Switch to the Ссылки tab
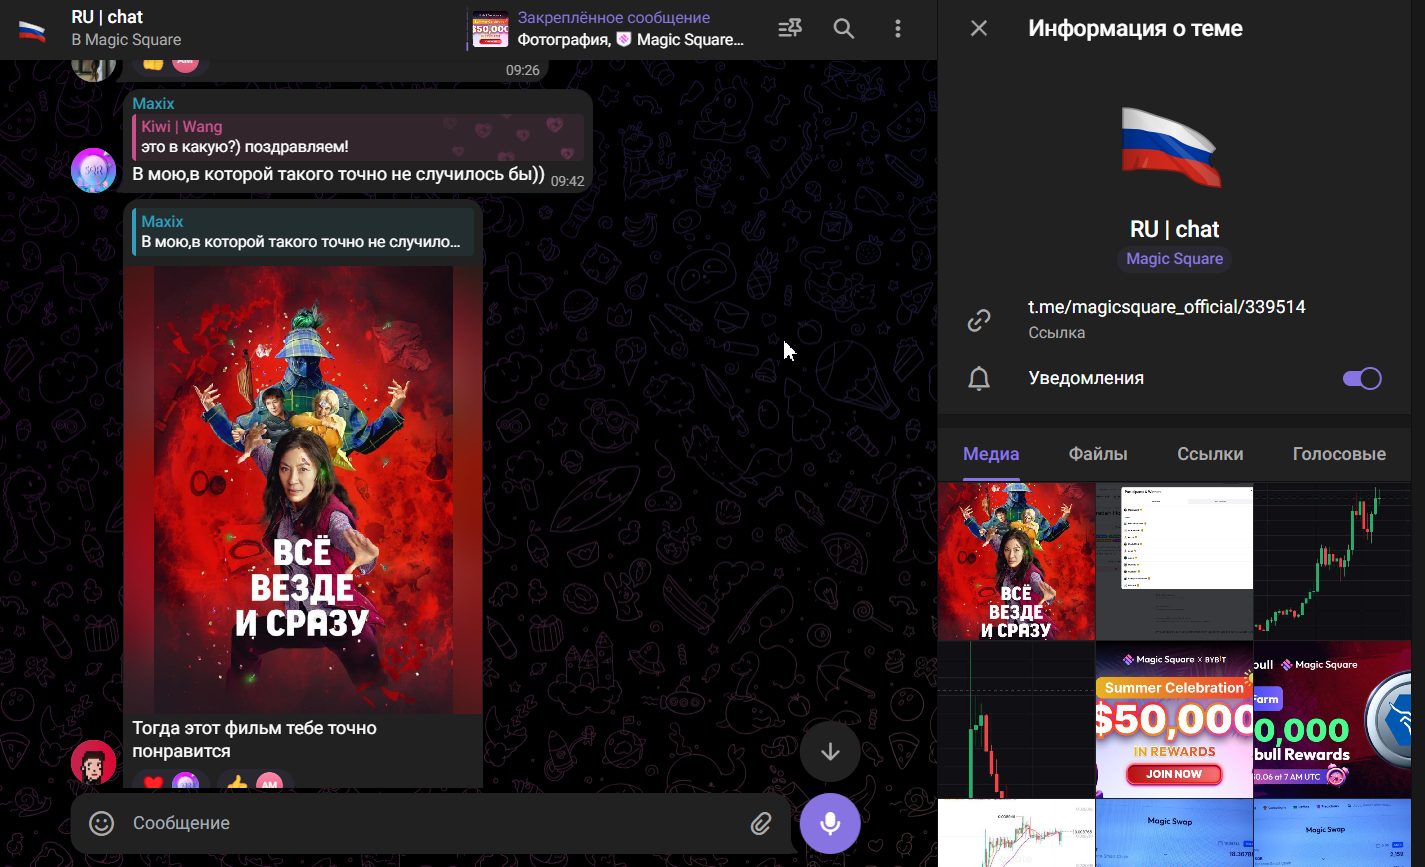This screenshot has width=1425, height=867. coord(1210,454)
